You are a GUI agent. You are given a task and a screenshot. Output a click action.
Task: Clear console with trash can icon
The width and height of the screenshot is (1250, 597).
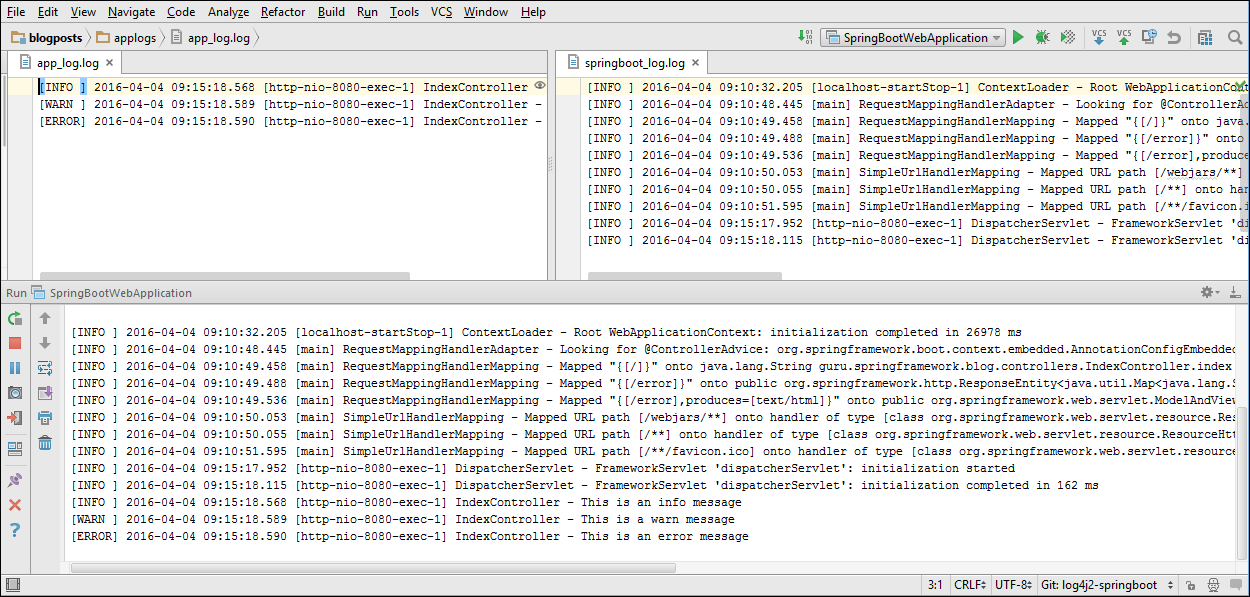click(45, 443)
